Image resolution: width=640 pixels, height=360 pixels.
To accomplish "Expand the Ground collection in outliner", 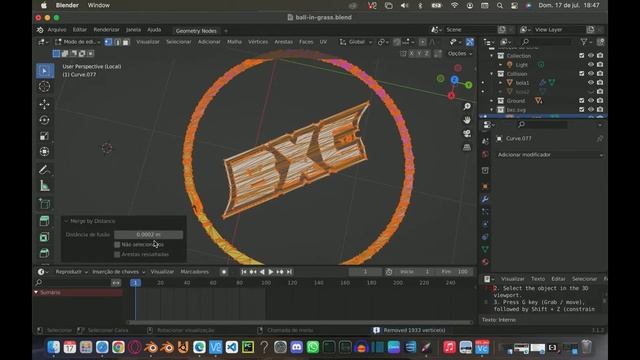I will (492, 100).
